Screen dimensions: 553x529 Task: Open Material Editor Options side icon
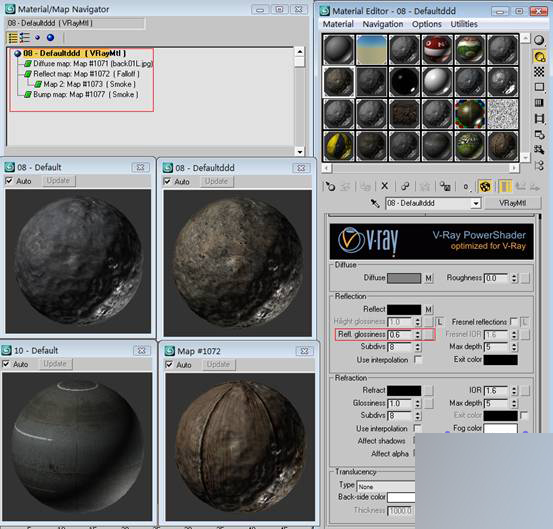539,134
